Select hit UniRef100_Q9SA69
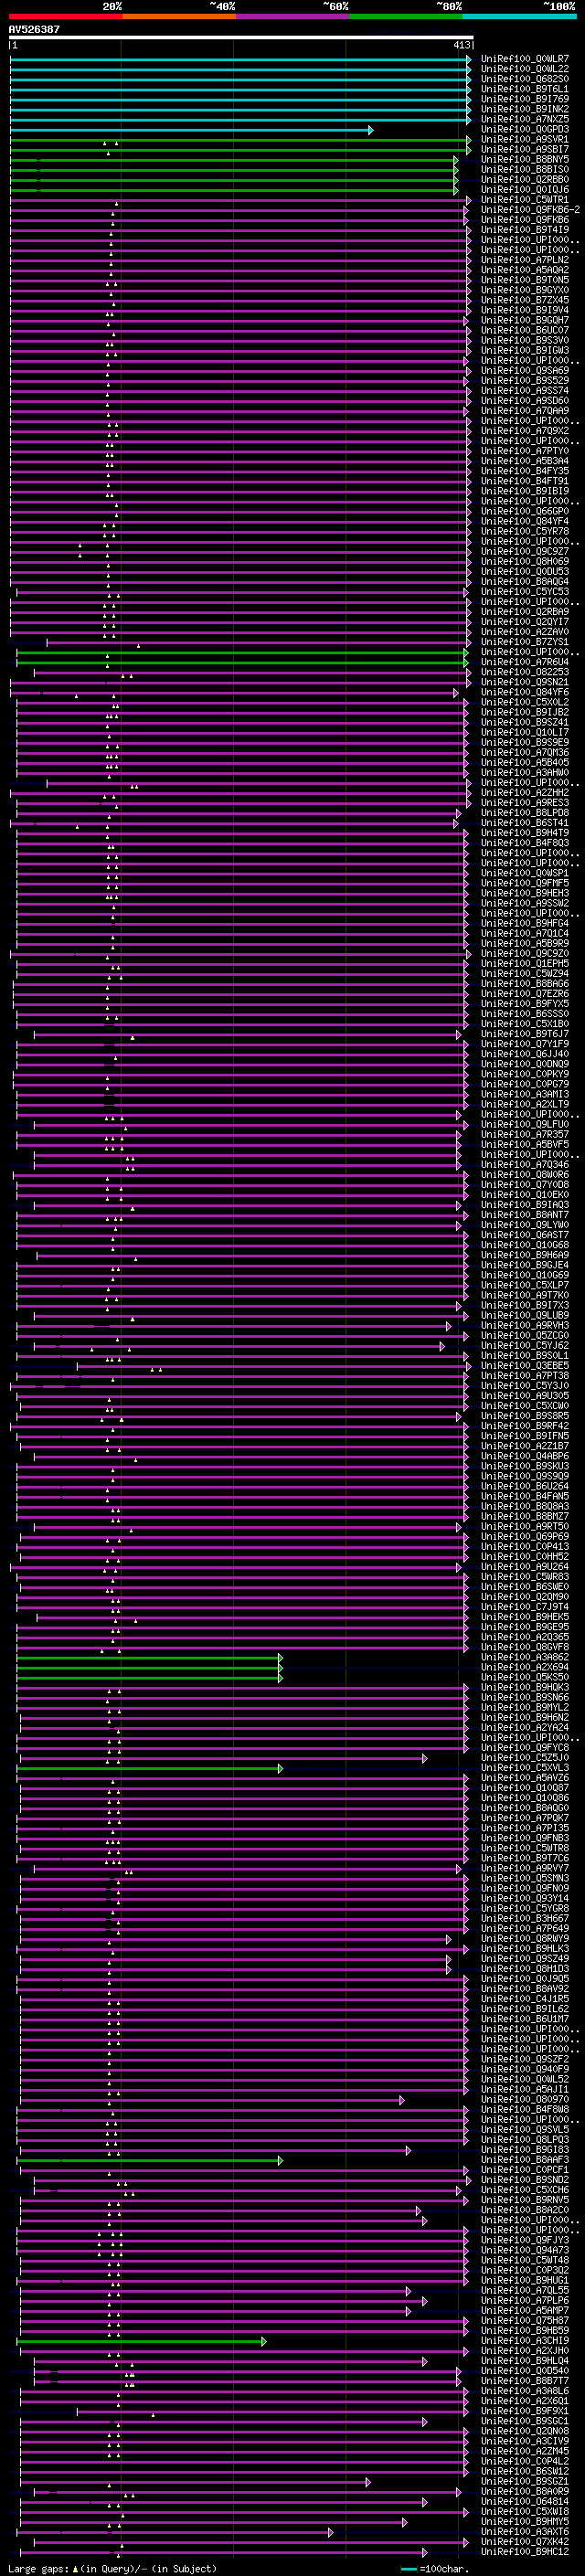The height and width of the screenshot is (2576, 585). 525,371
